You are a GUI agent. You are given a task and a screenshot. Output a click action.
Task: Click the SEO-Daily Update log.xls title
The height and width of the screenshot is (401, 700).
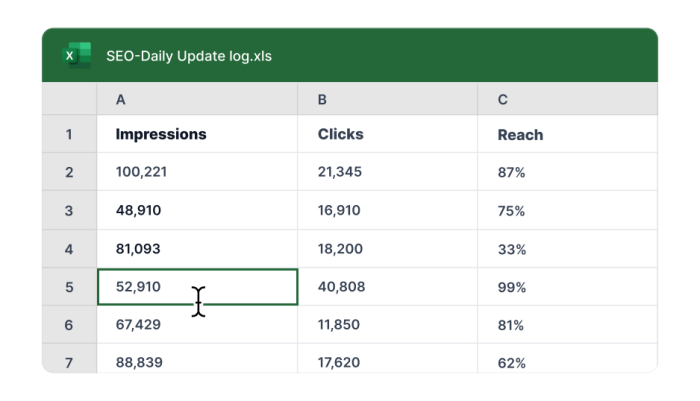189,56
